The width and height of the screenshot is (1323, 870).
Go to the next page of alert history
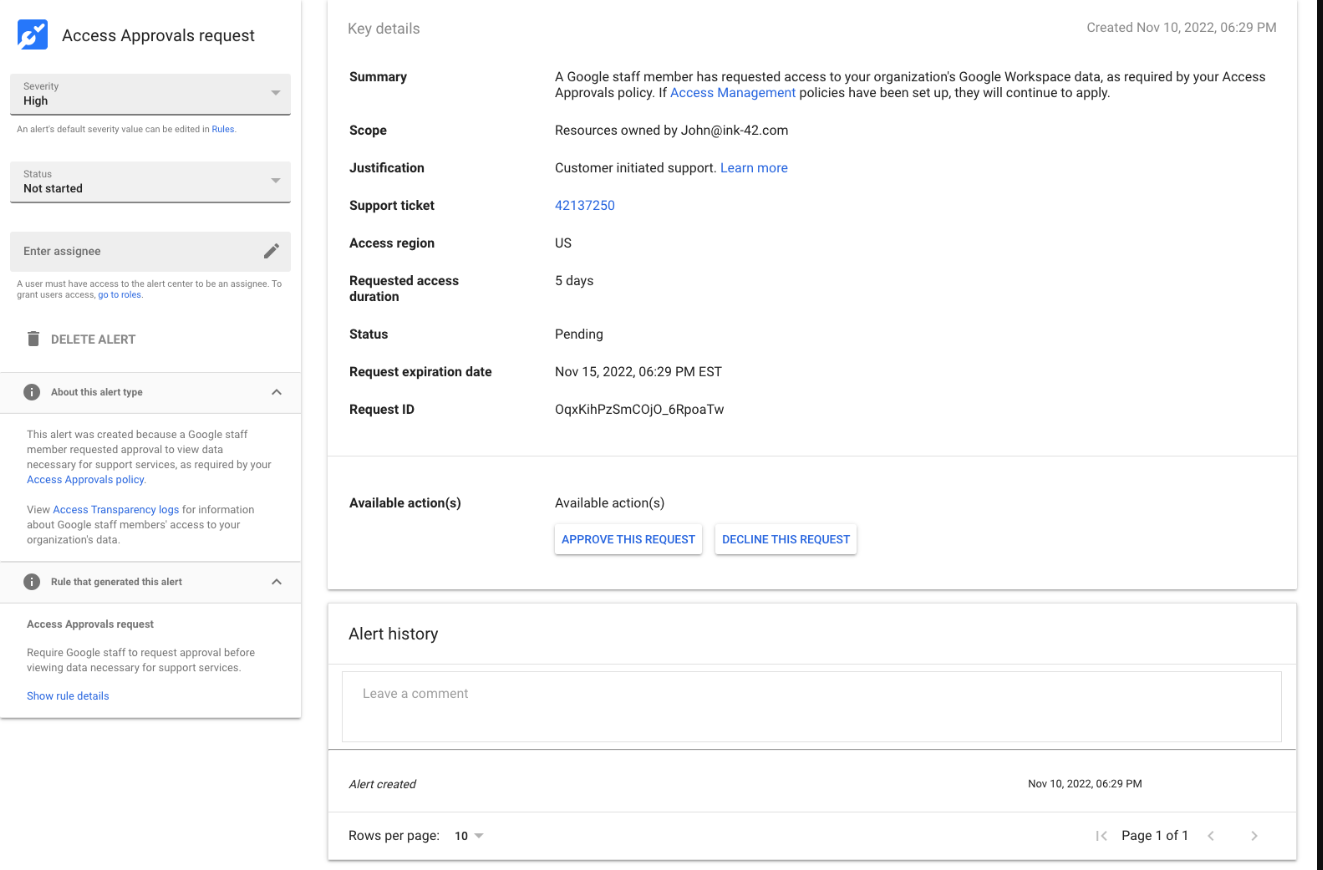tap(1254, 835)
